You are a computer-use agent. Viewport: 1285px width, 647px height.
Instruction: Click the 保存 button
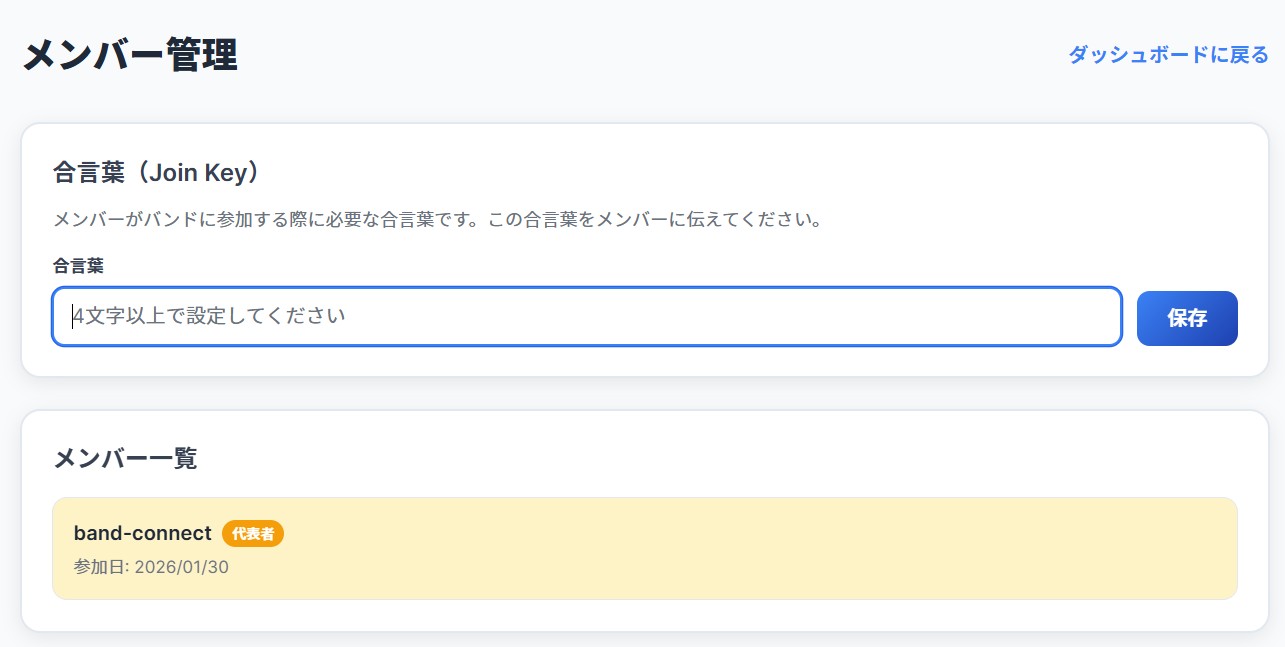click(x=1186, y=317)
